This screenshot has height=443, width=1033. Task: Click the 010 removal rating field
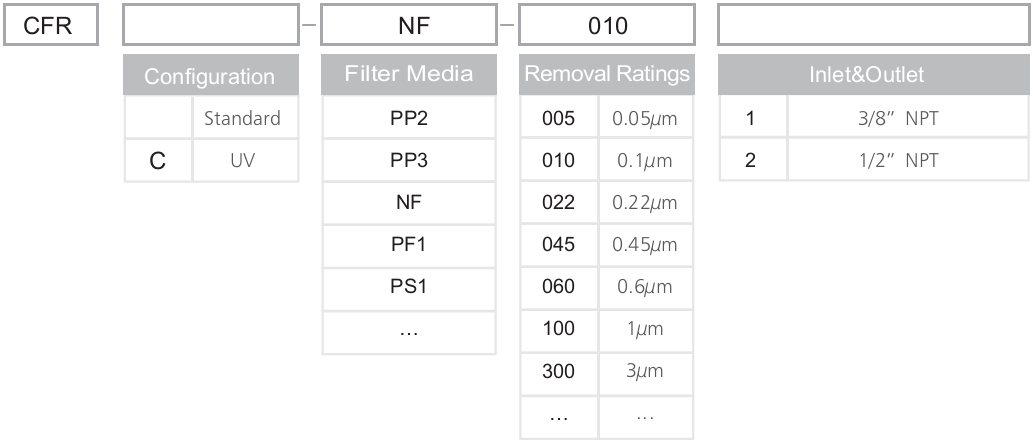(x=606, y=27)
